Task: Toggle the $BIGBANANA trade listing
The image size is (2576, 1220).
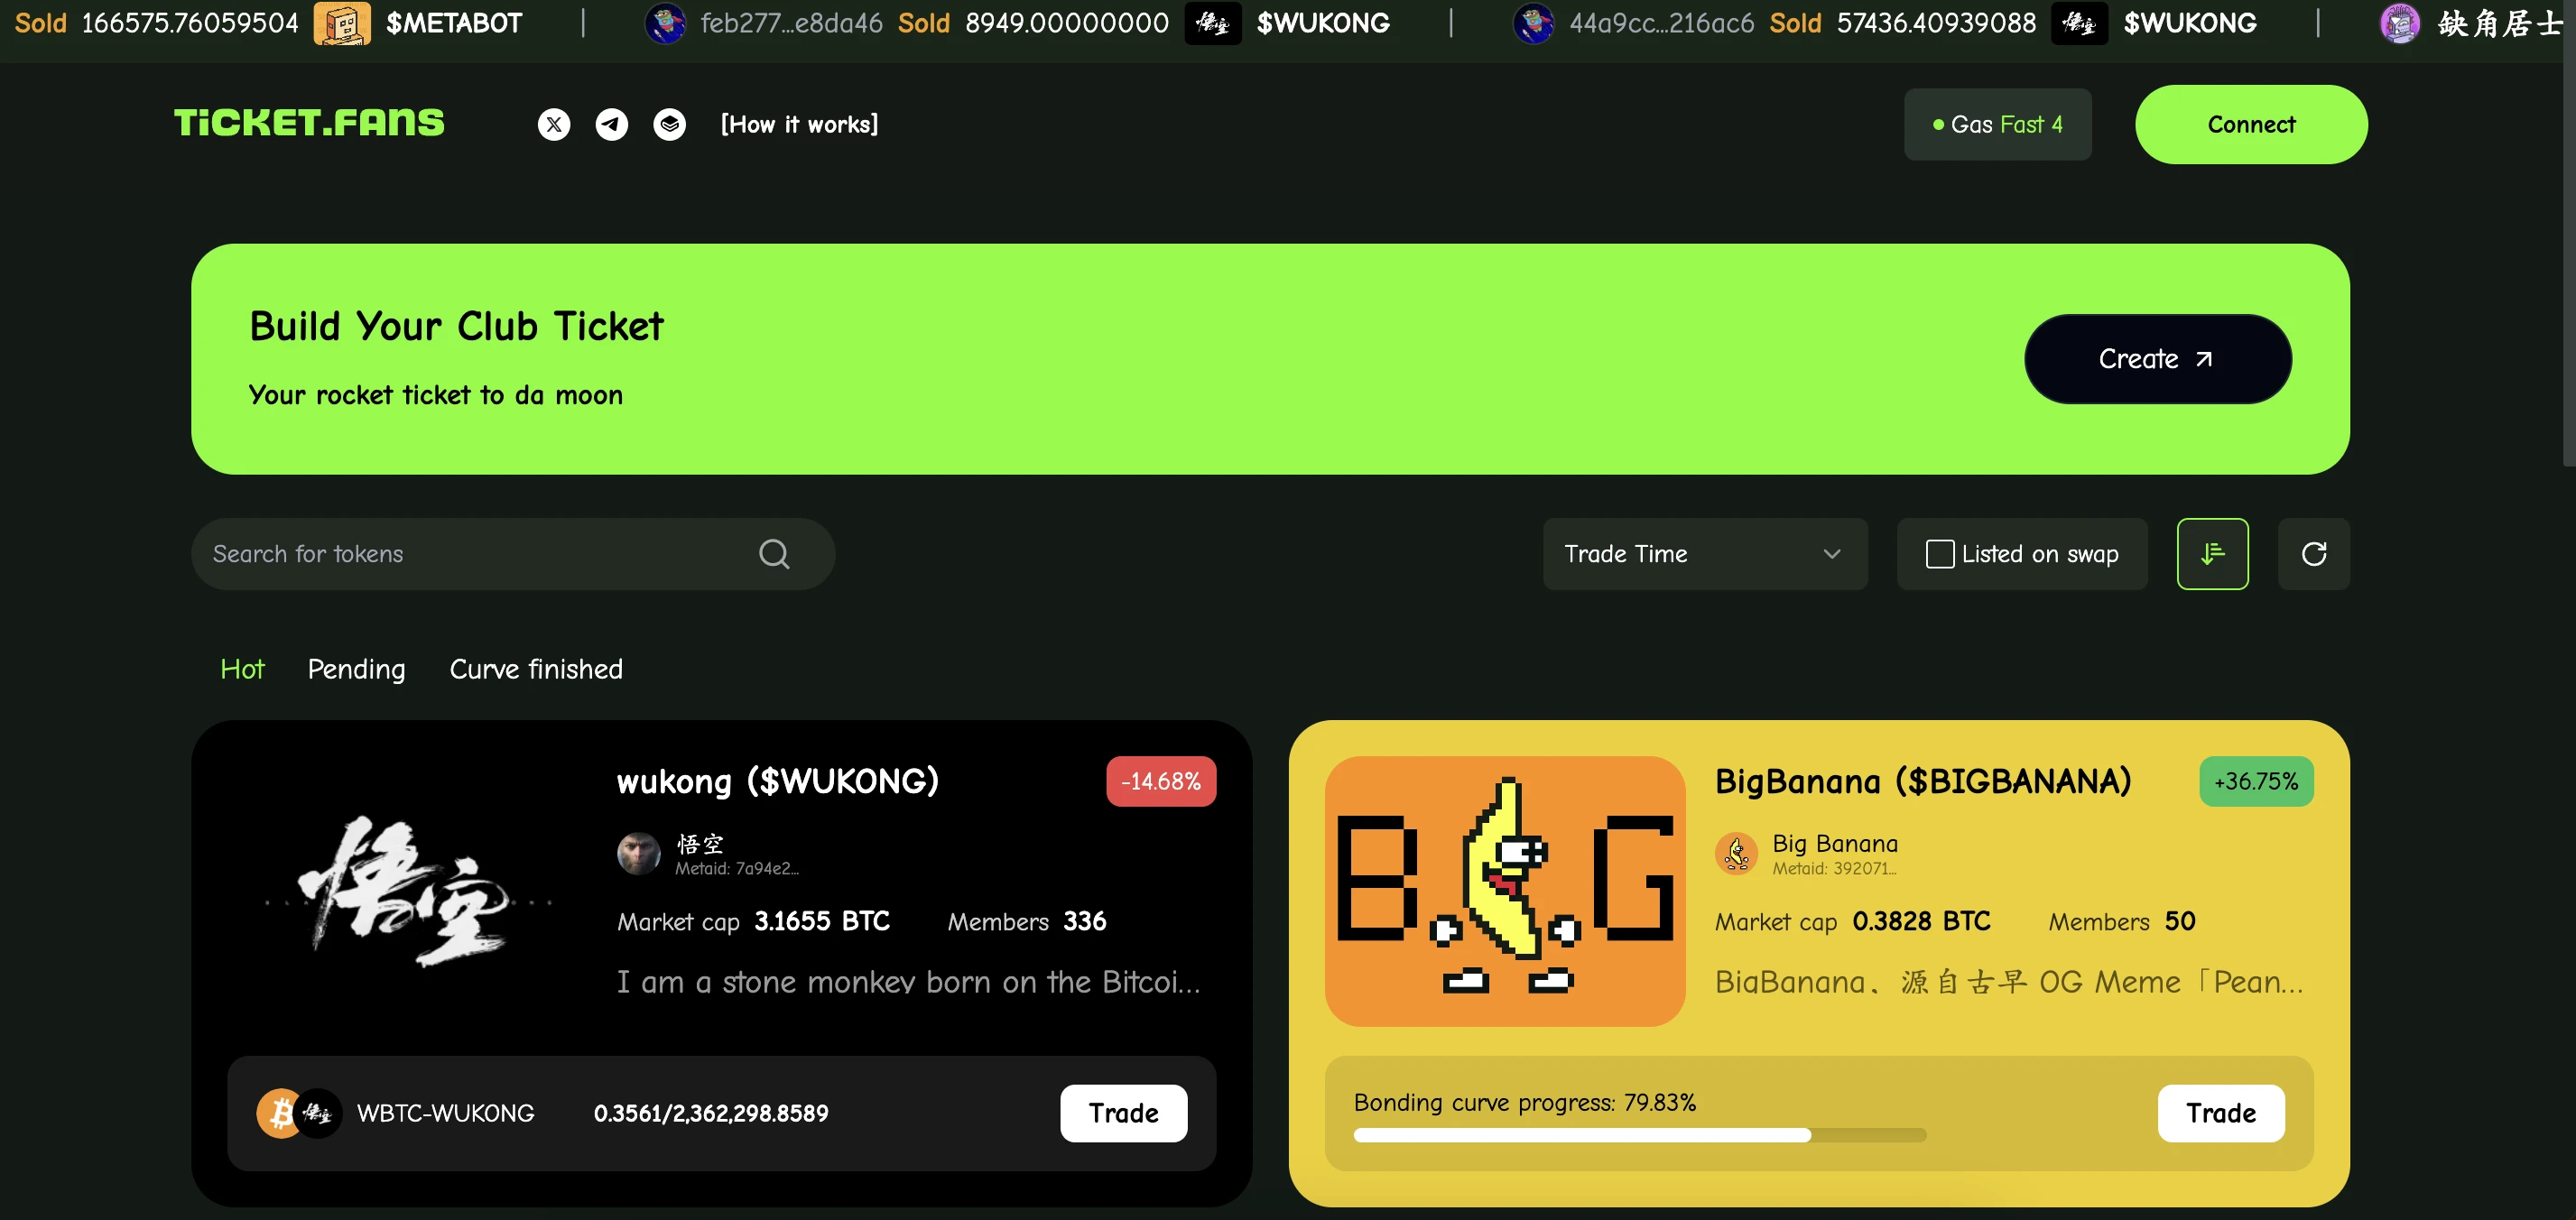Action: coord(2221,1114)
